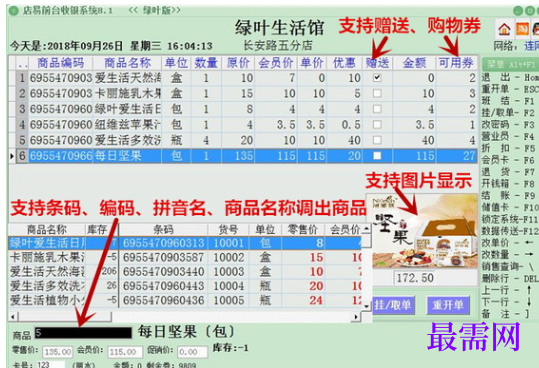Click the 优惠 column header
Image resolution: width=539 pixels, height=368 pixels.
344,63
